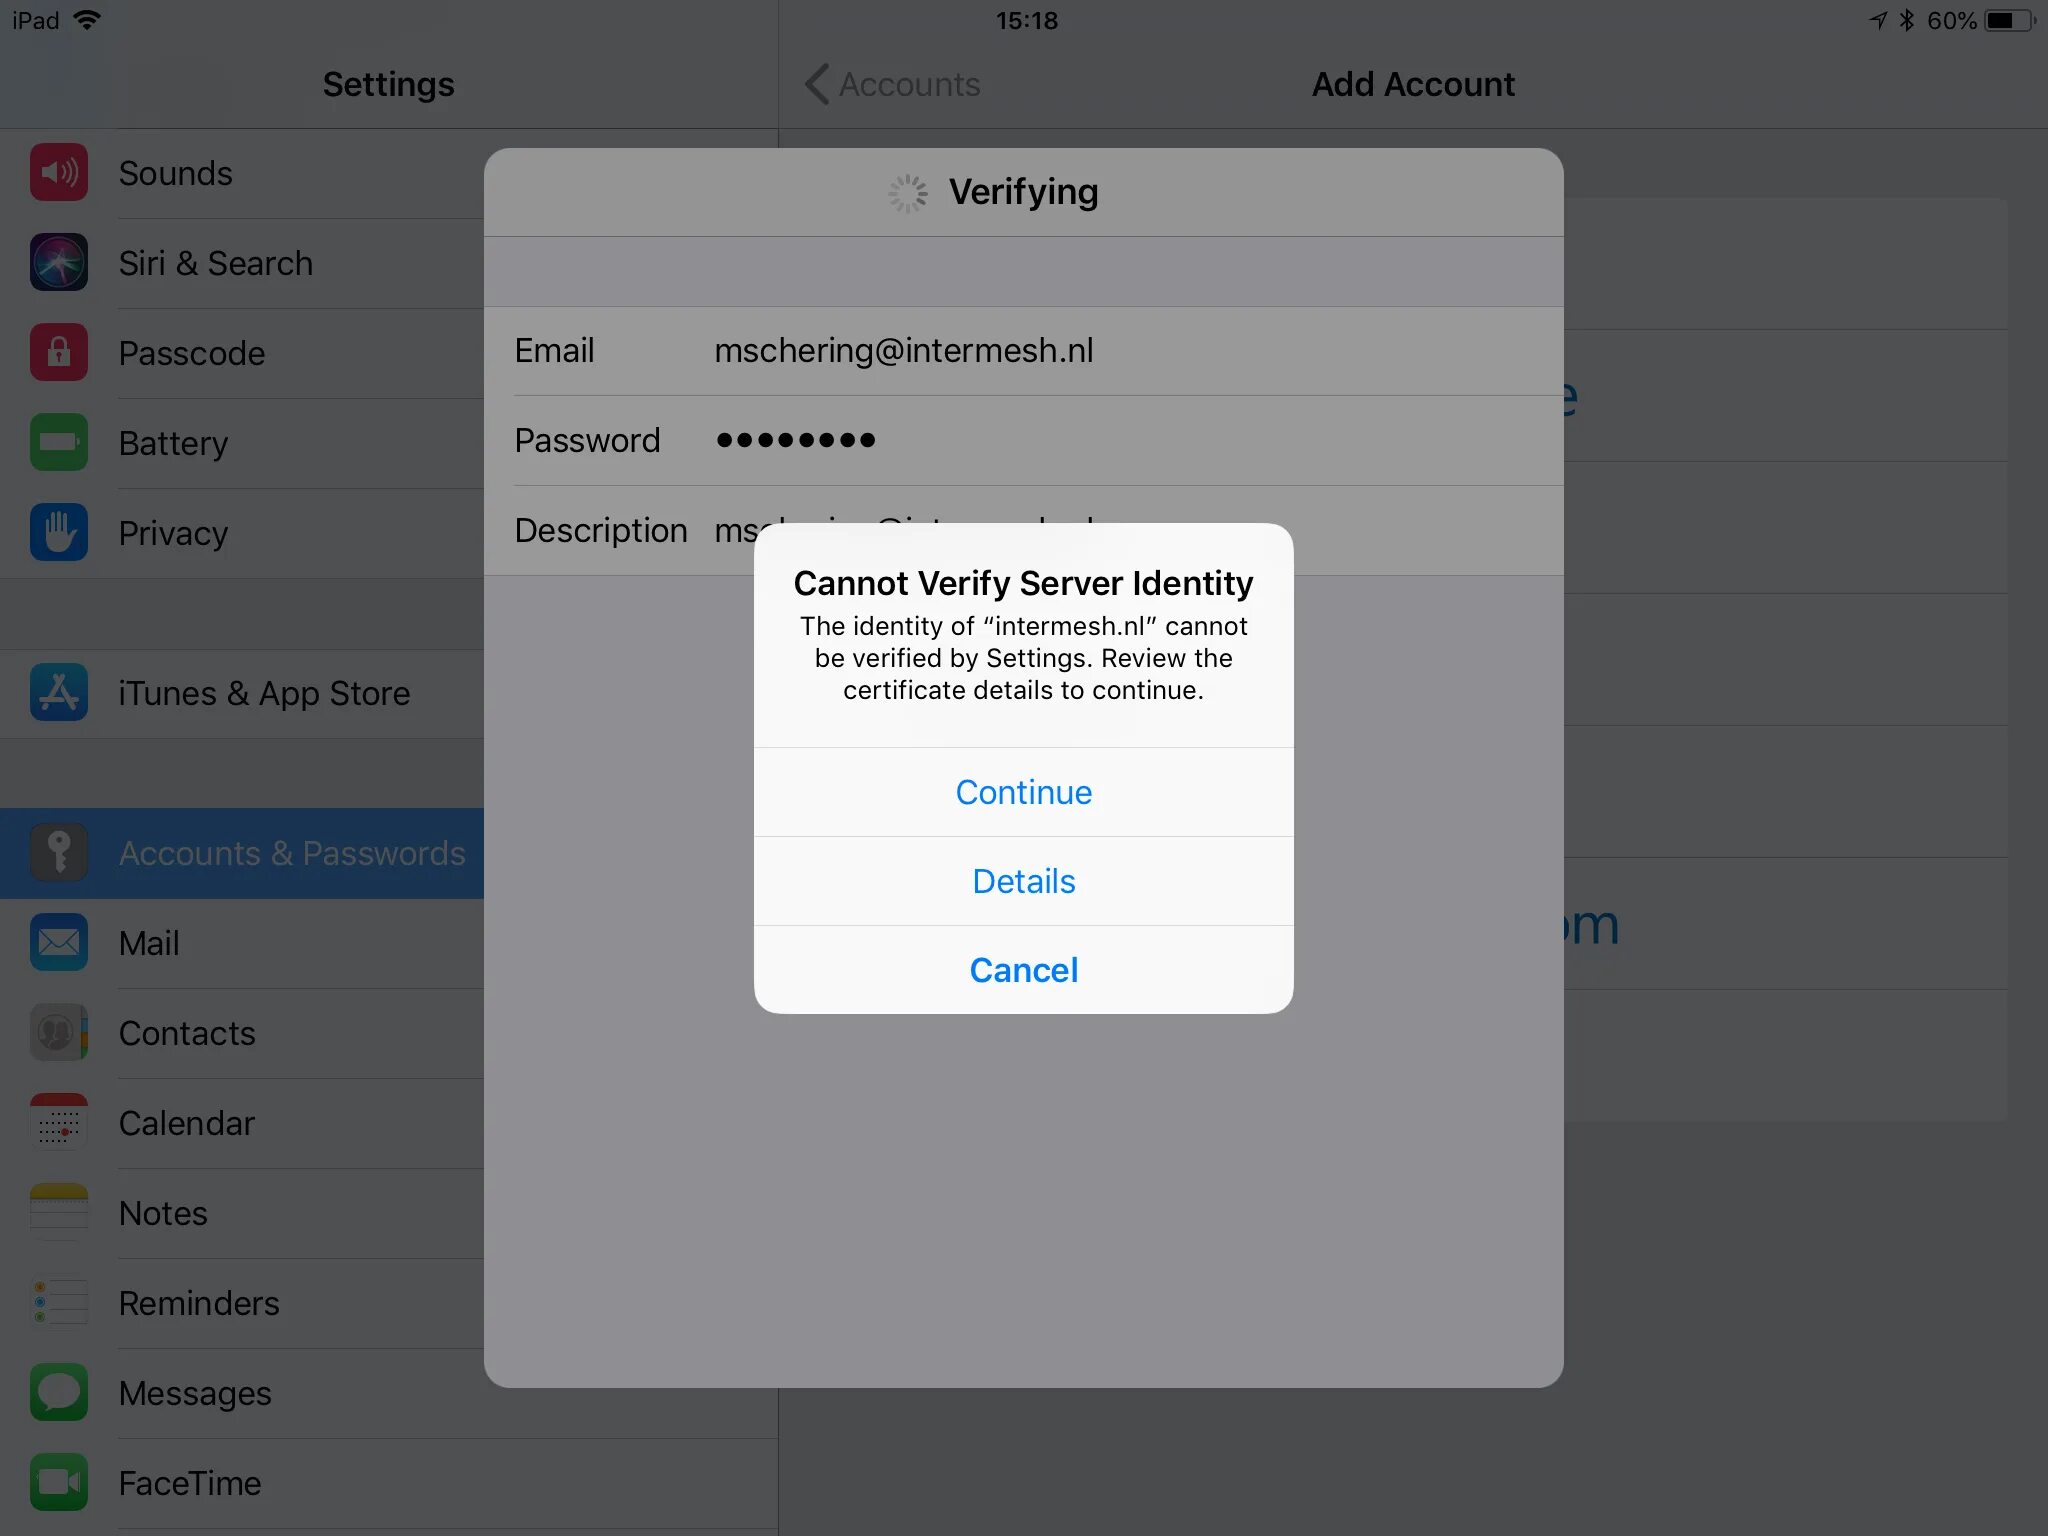Viewport: 2048px width, 1536px height.
Task: Tap the Email field with mschering@intermesh.nl
Action: [903, 351]
